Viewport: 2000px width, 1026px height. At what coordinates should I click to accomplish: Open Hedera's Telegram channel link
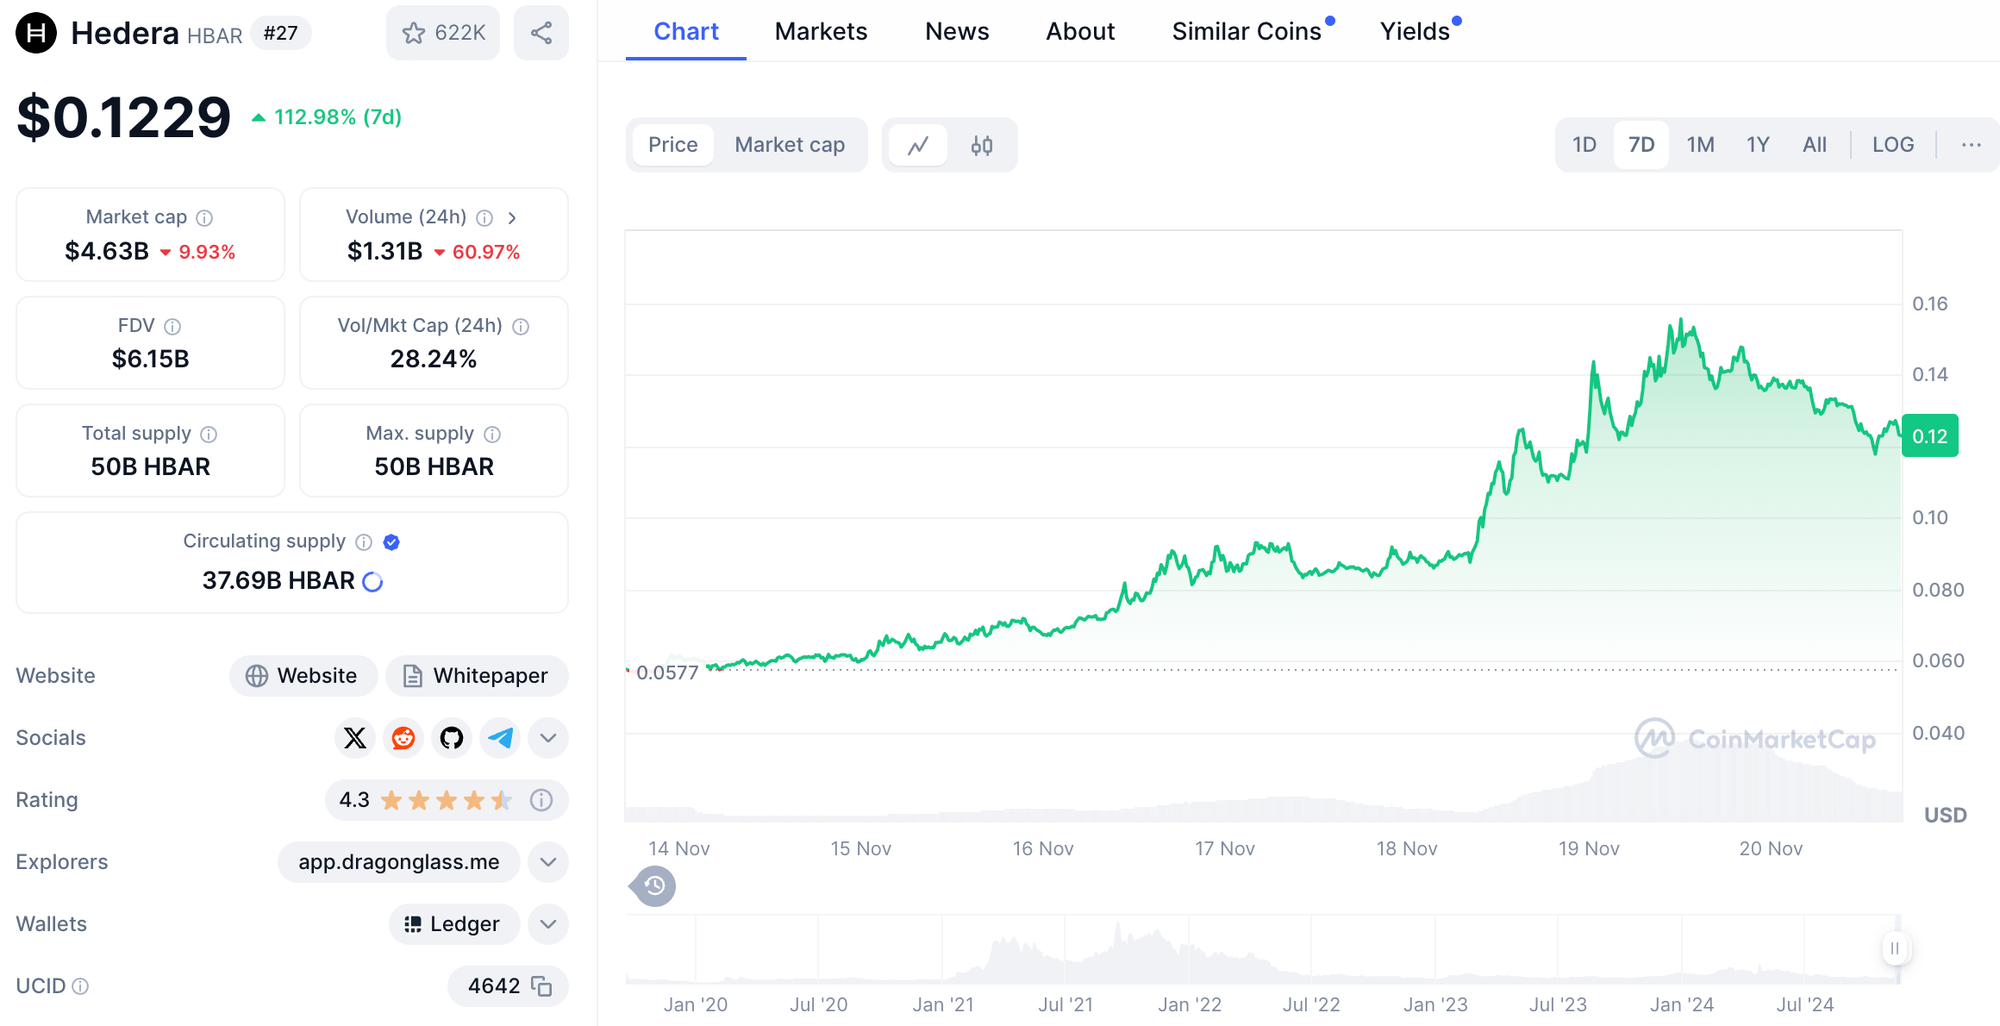500,738
